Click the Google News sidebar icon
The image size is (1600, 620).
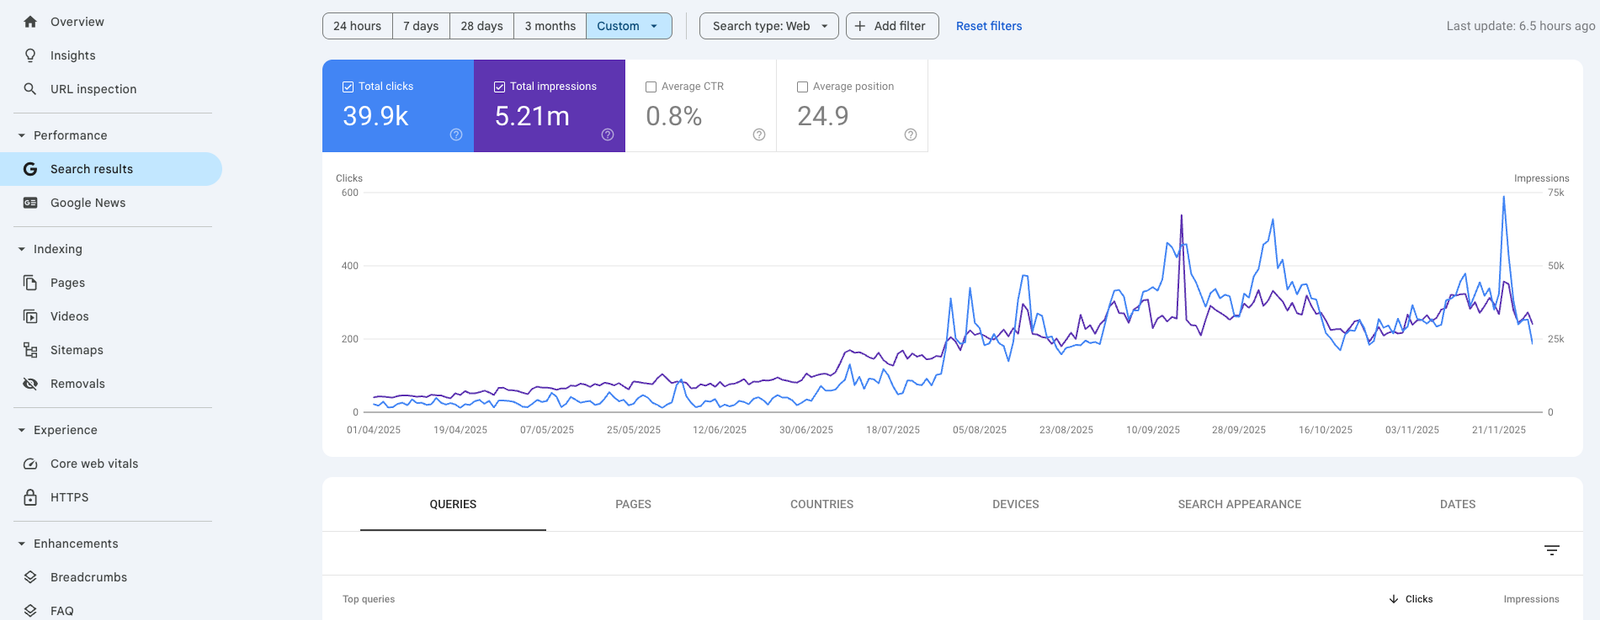pos(30,203)
